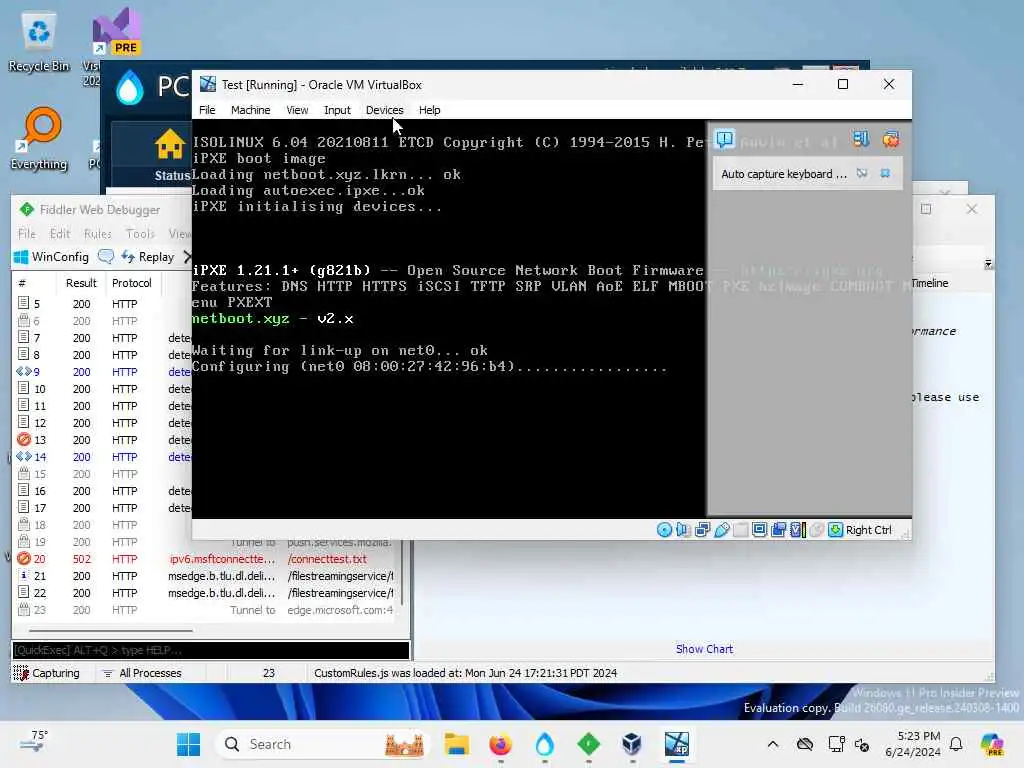Viewport: 1024px width, 768px height.
Task: Click the session 21 info icon in Fiddler
Action: click(x=24, y=575)
